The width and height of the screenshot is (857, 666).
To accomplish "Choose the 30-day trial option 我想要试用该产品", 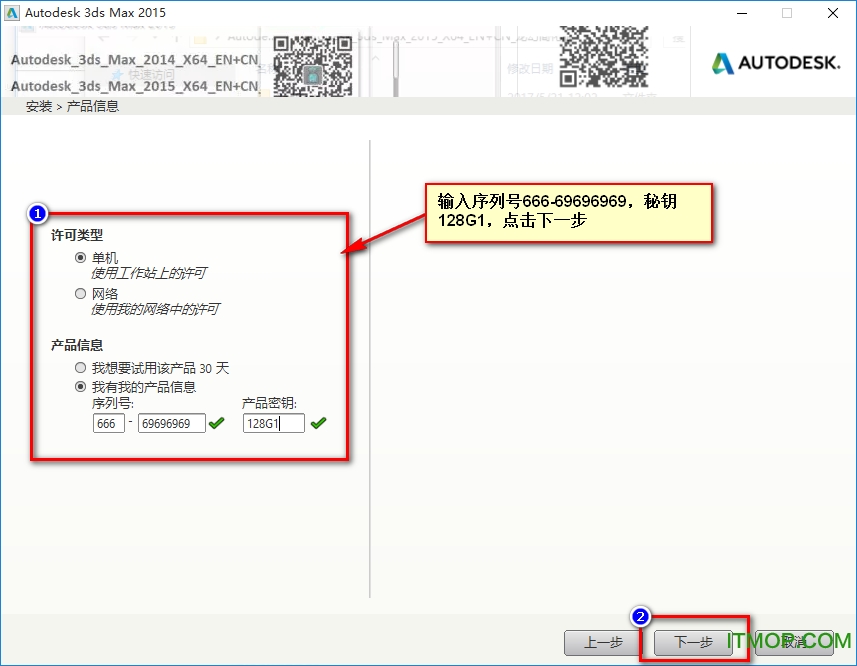I will pos(80,368).
